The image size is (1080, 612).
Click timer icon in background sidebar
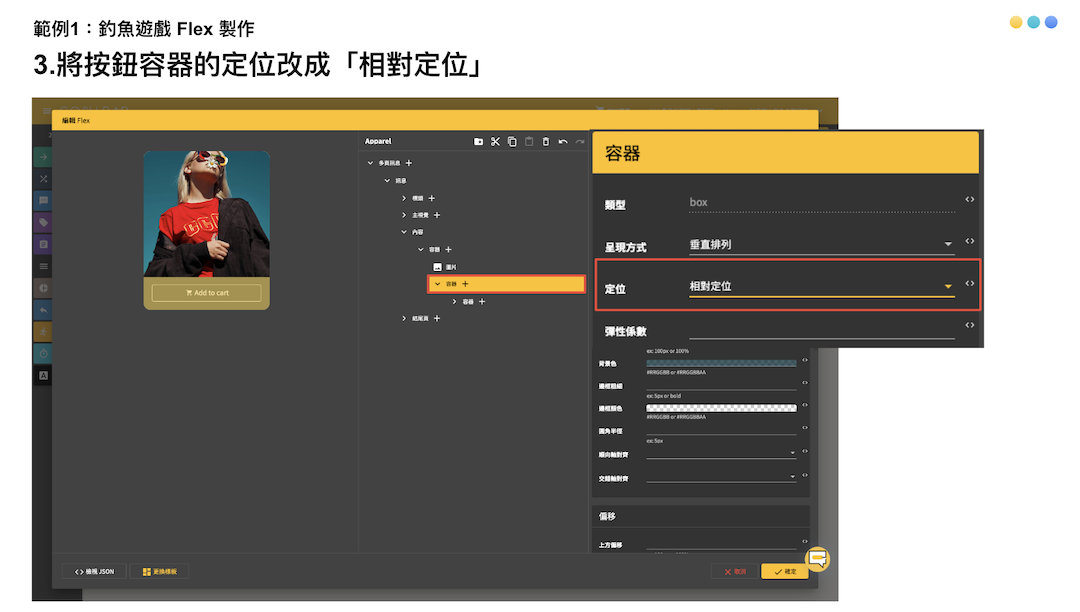coord(43,354)
